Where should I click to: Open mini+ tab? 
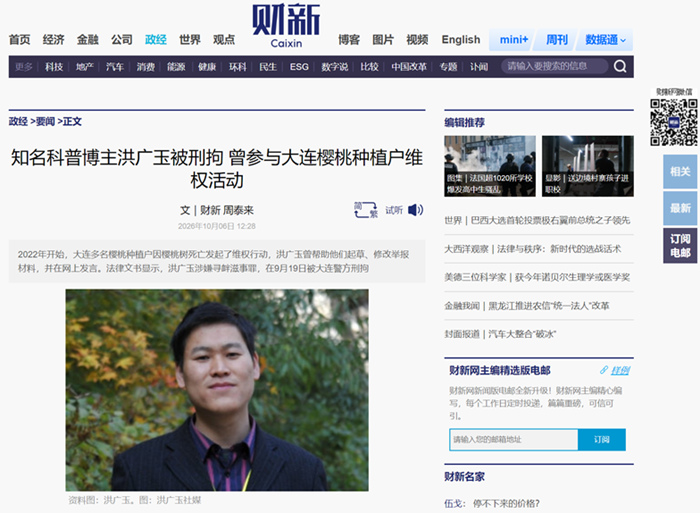pos(513,40)
